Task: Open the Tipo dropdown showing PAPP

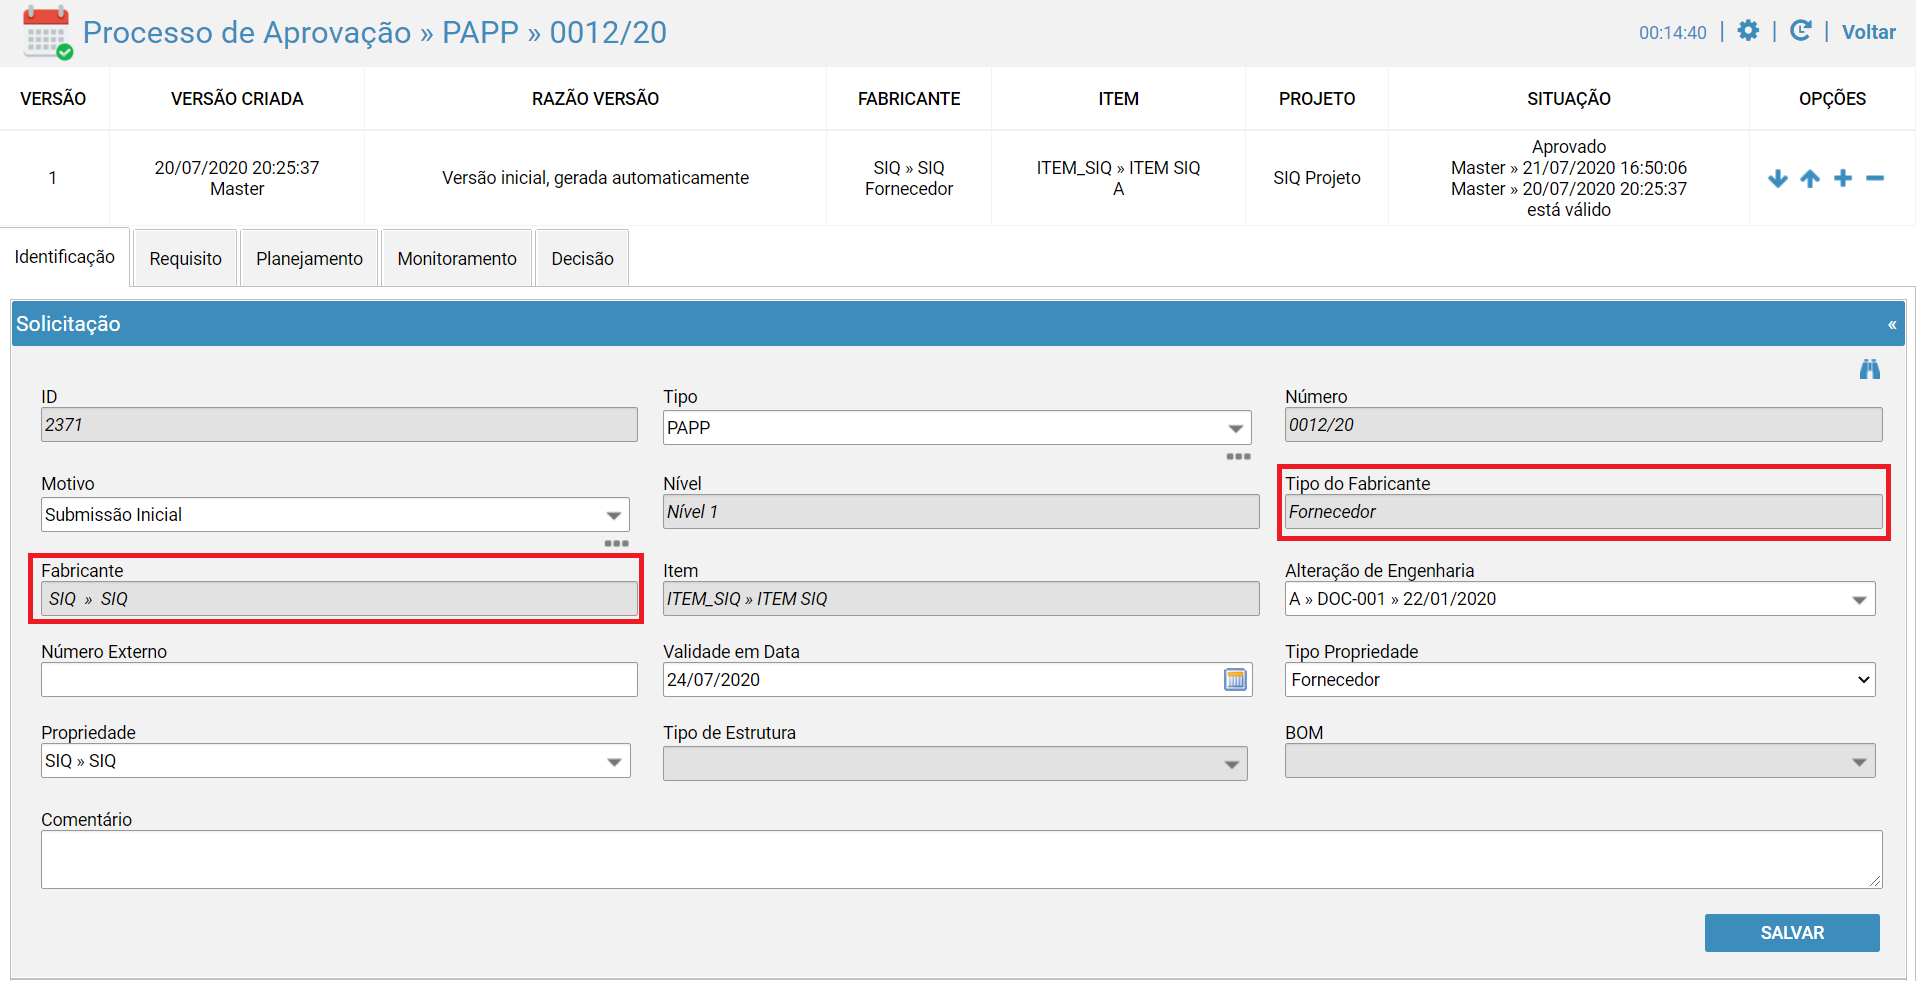Action: 957,428
